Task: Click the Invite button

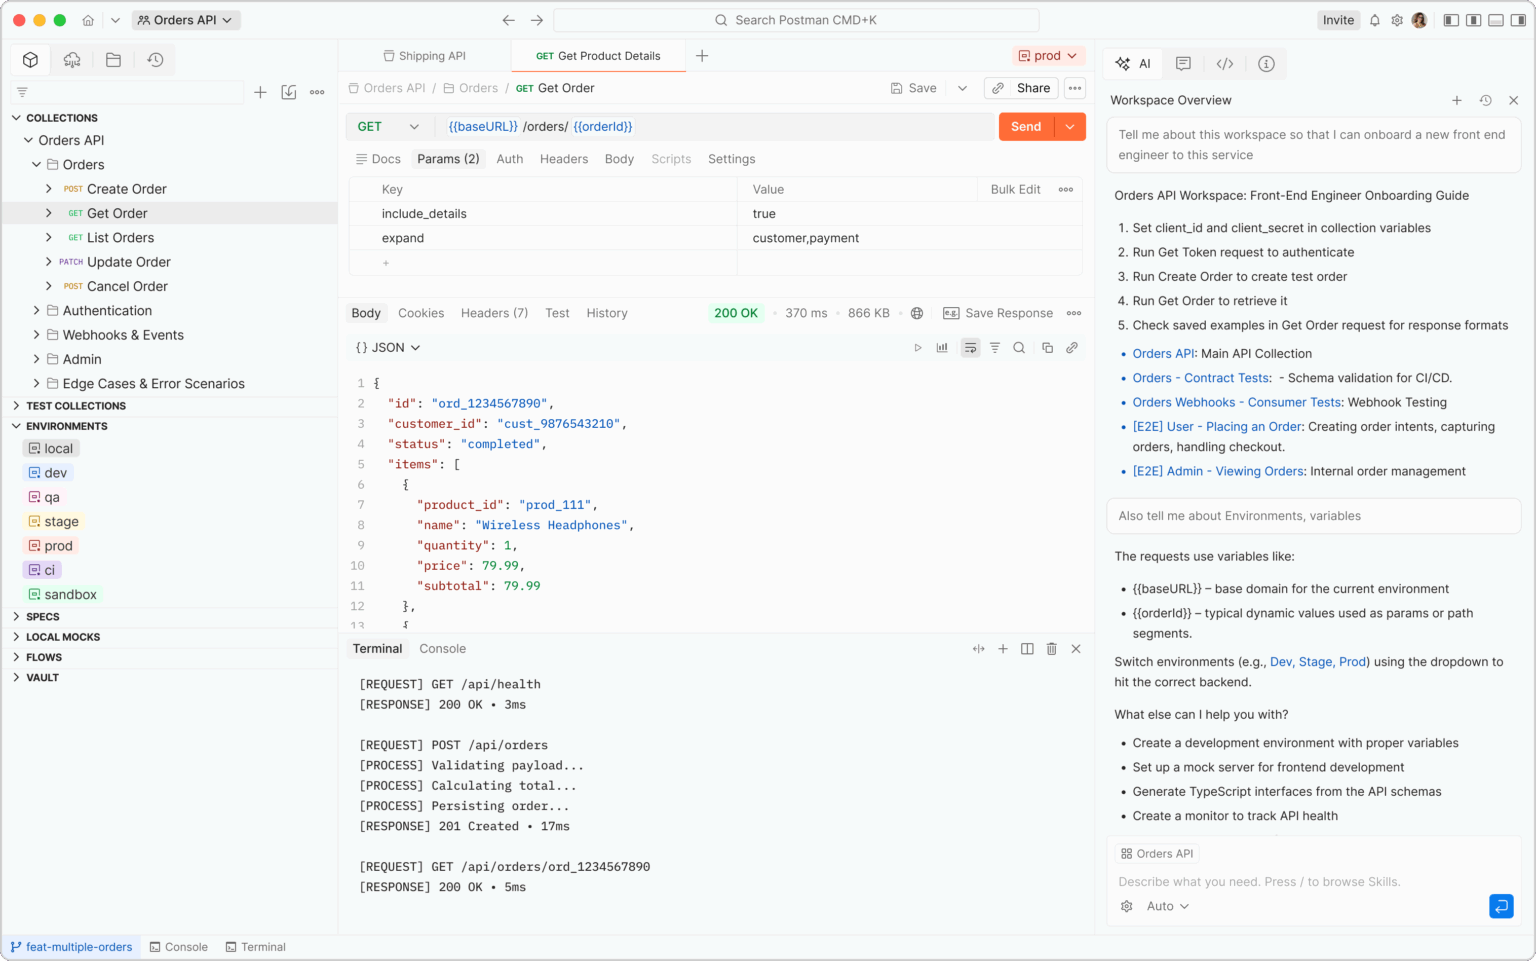Action: [x=1338, y=20]
